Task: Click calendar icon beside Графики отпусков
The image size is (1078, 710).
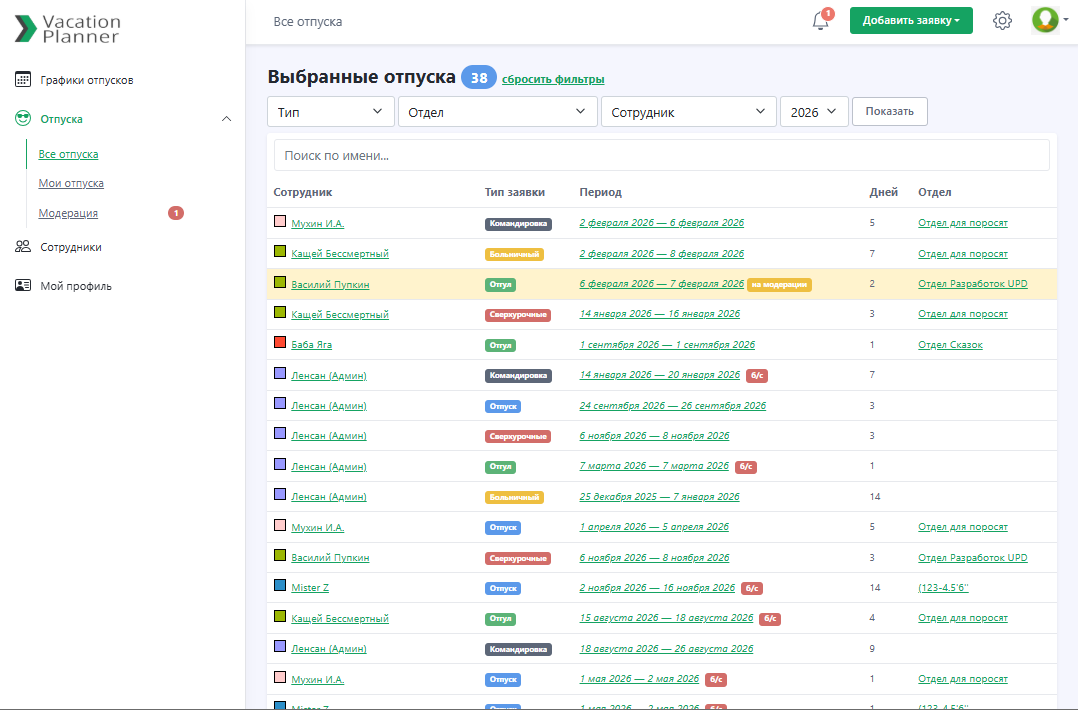Action: pos(23,80)
